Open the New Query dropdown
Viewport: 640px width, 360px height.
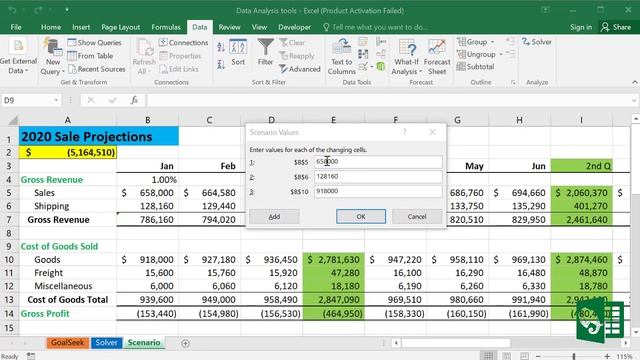(53, 57)
